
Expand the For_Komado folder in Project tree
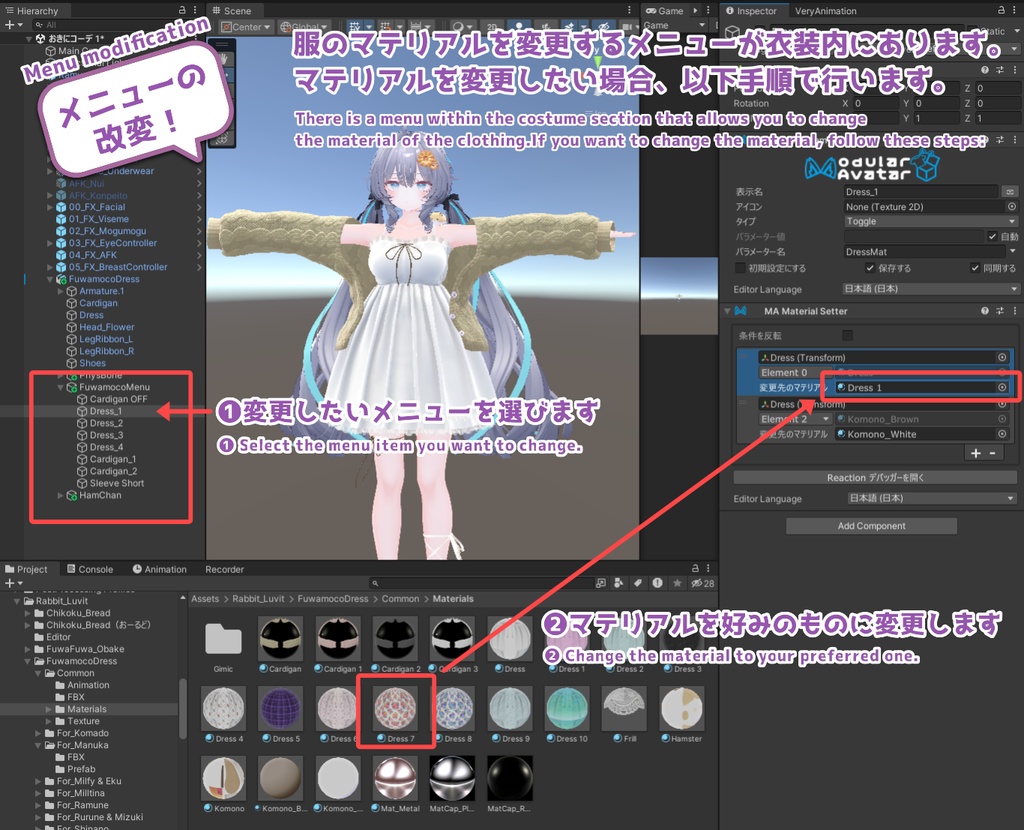tap(38, 733)
